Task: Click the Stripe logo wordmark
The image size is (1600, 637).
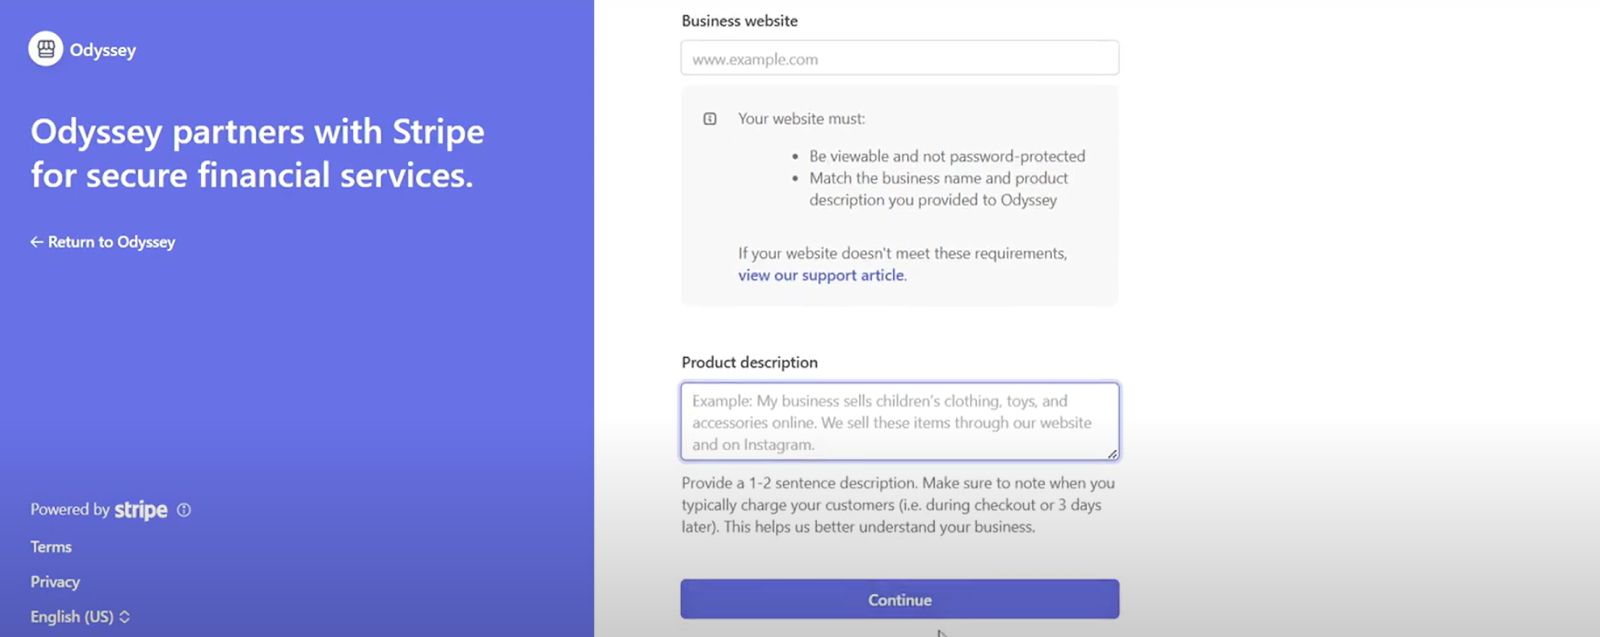Action: point(141,510)
